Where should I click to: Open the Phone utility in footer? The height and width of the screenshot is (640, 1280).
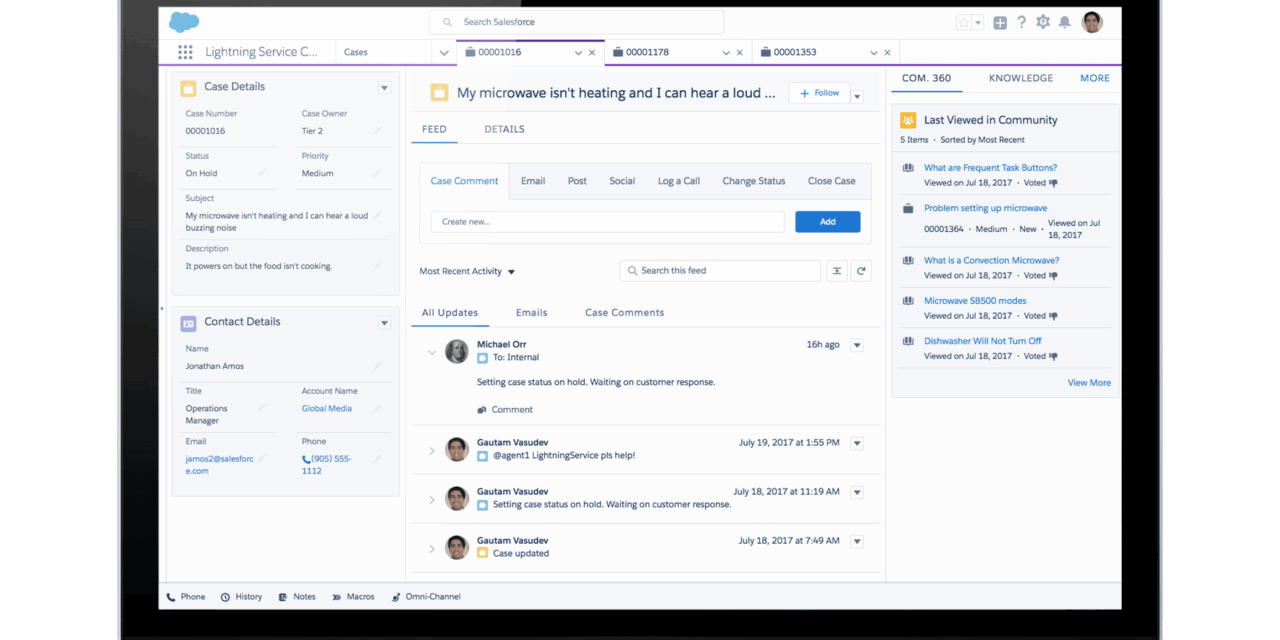(186, 597)
